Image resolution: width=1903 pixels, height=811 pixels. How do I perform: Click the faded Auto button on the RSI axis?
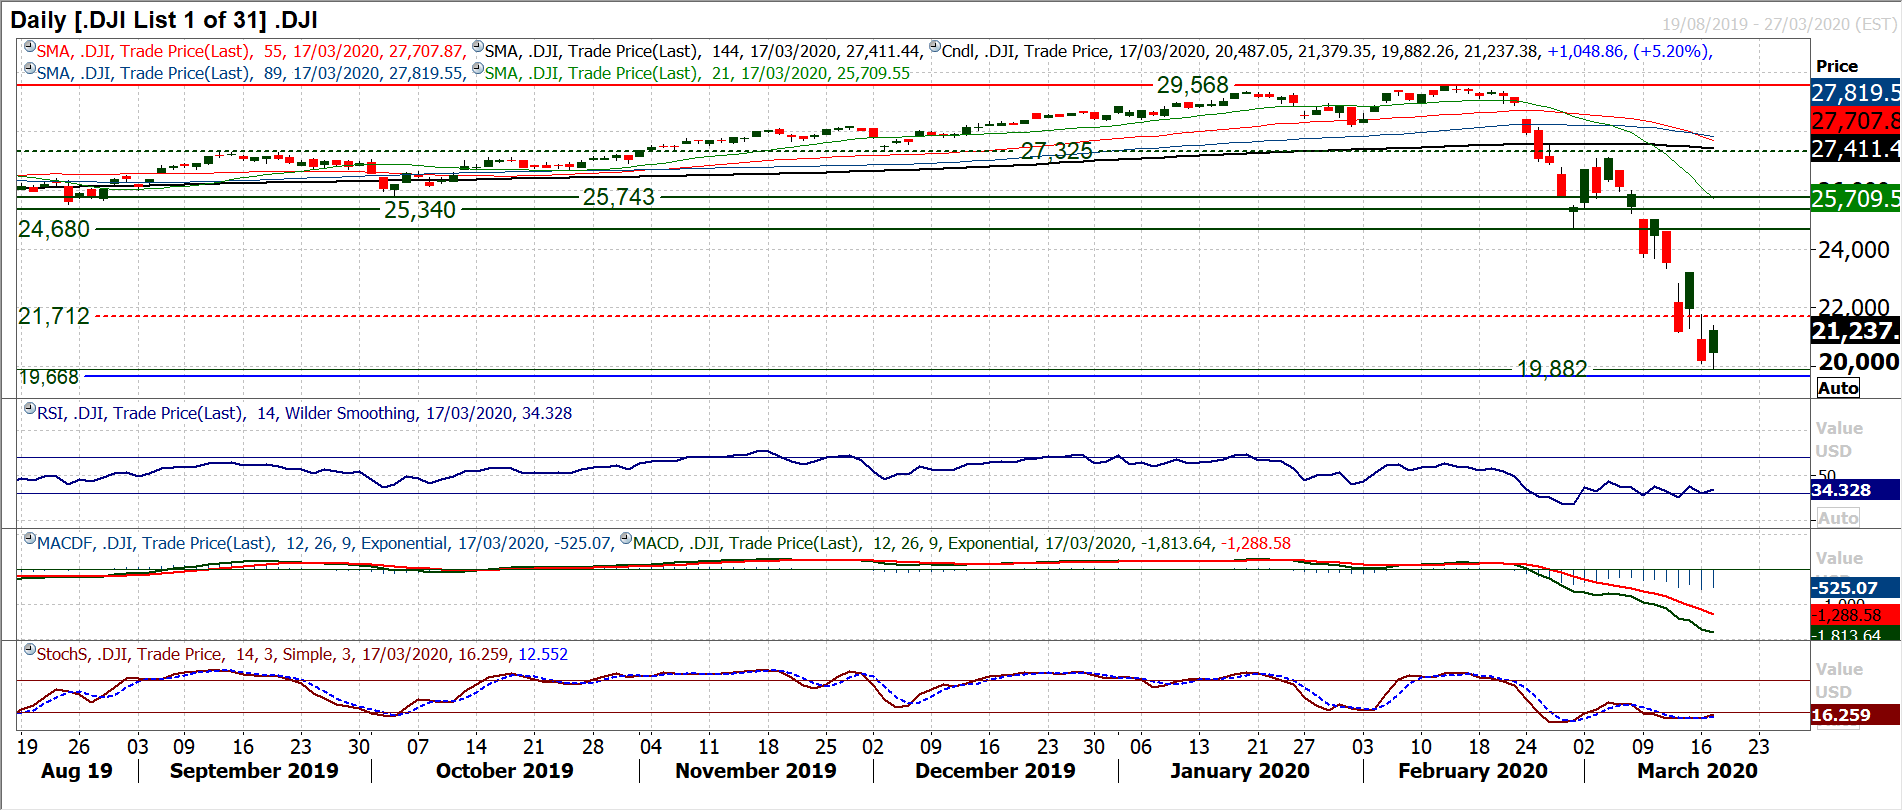[1838, 518]
